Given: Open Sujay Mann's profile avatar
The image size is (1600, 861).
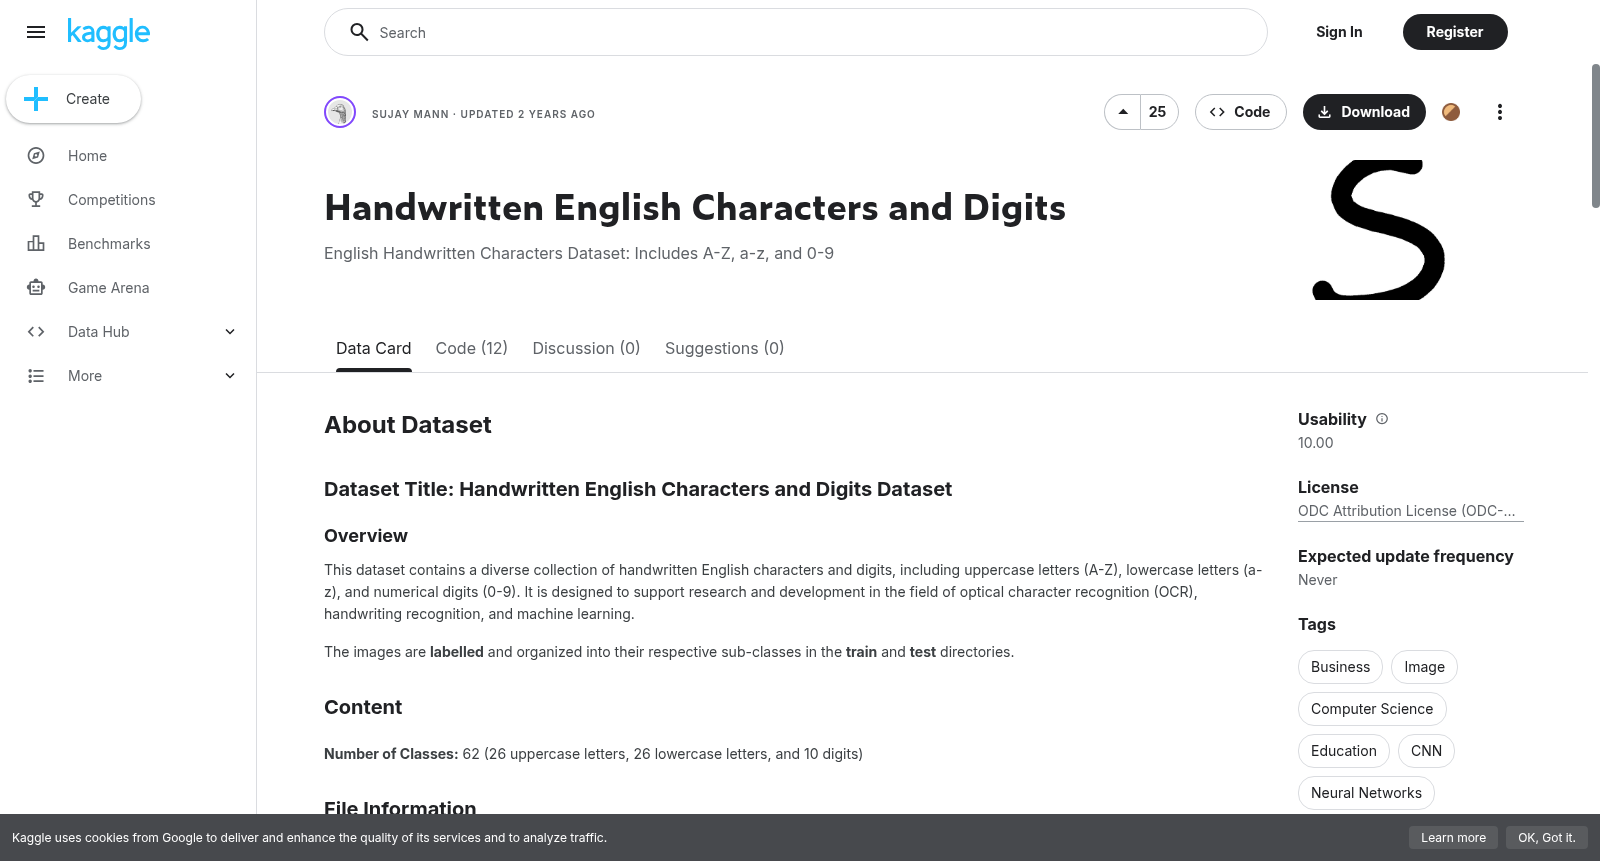Looking at the screenshot, I should point(340,112).
